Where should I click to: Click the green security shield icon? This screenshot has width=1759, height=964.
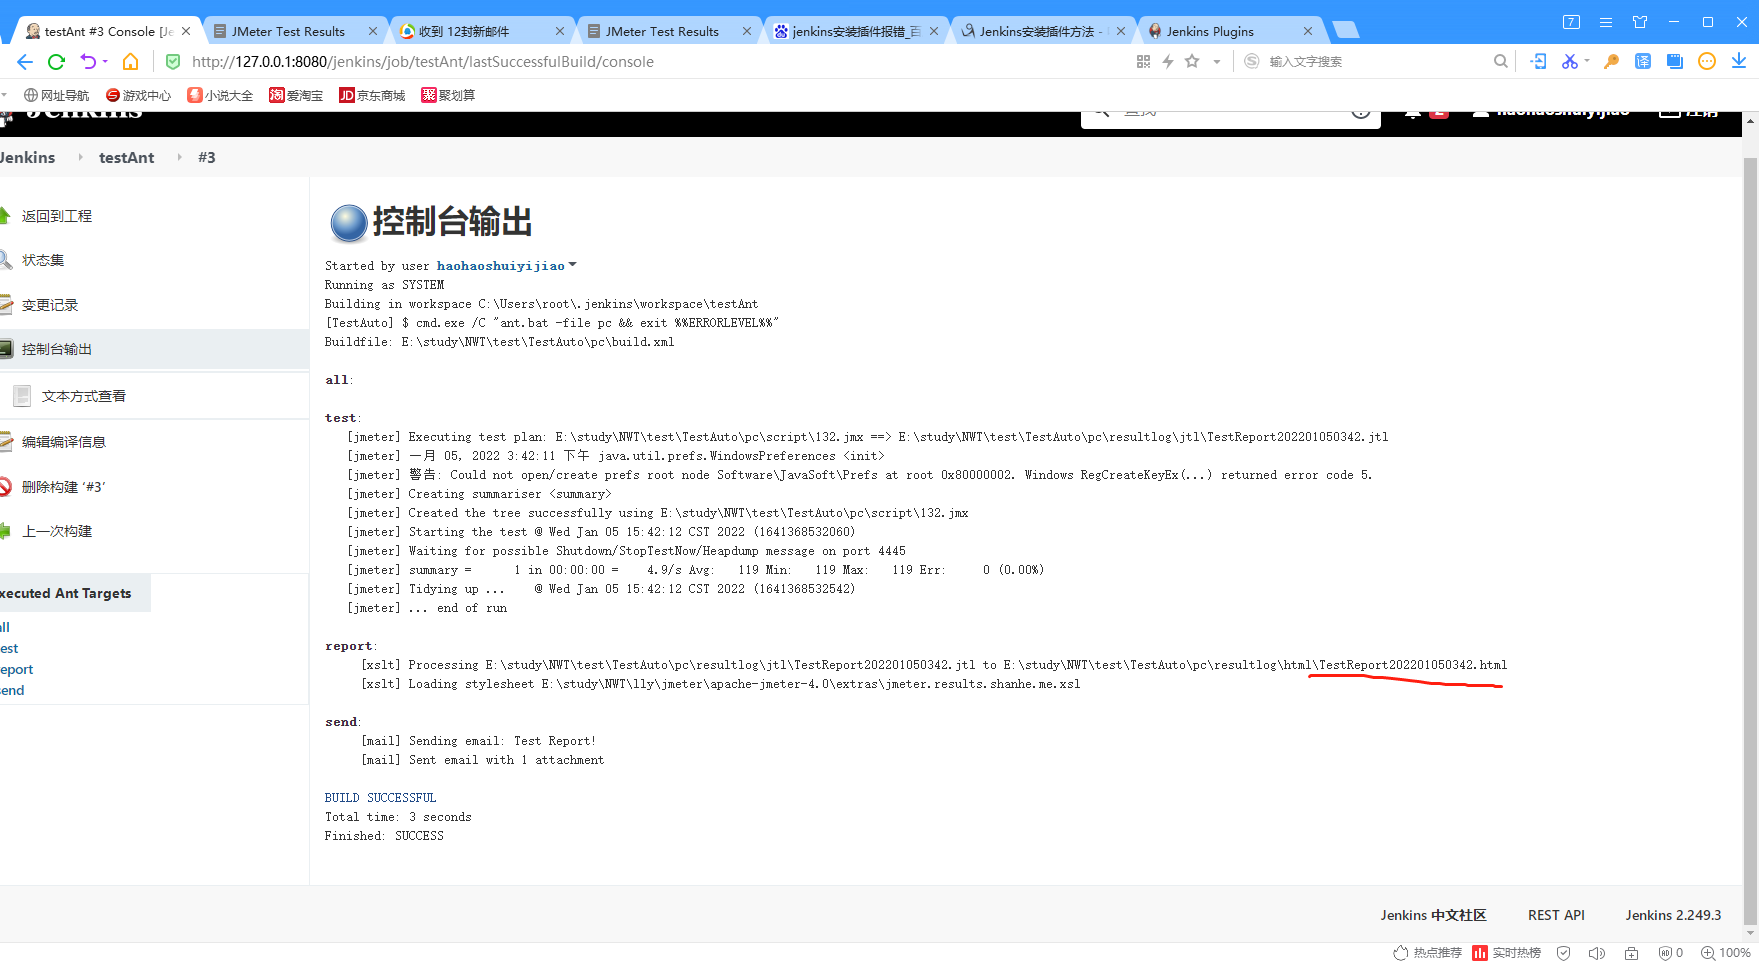pyautogui.click(x=173, y=62)
